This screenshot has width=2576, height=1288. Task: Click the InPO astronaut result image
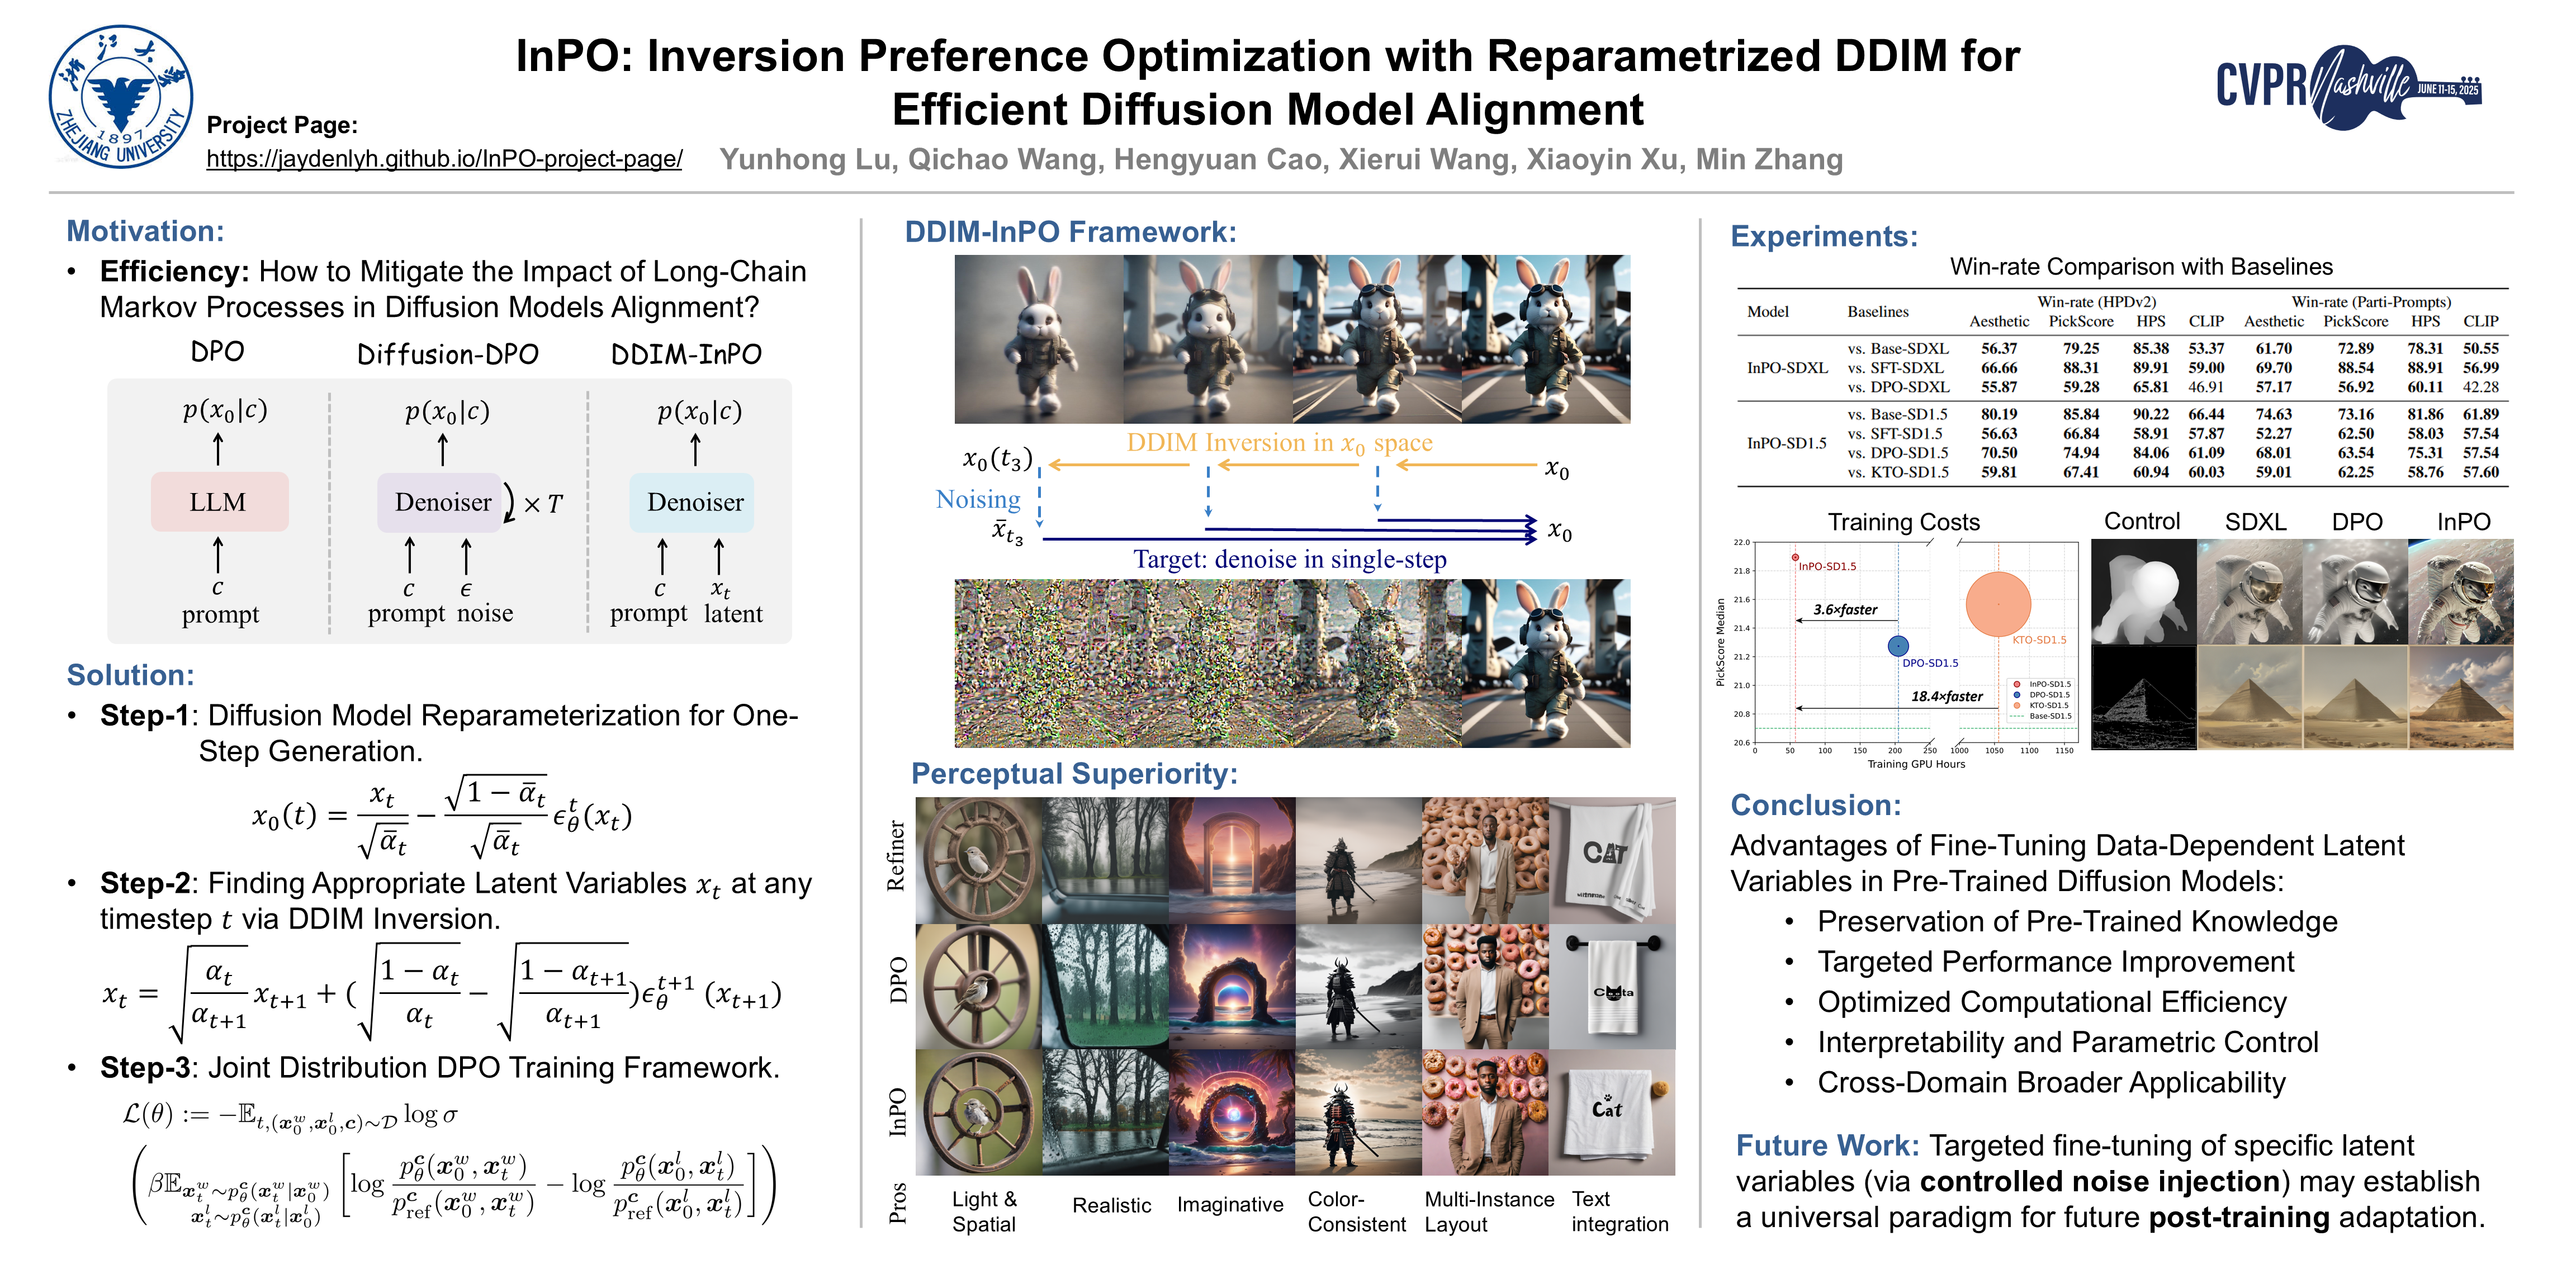[2460, 592]
